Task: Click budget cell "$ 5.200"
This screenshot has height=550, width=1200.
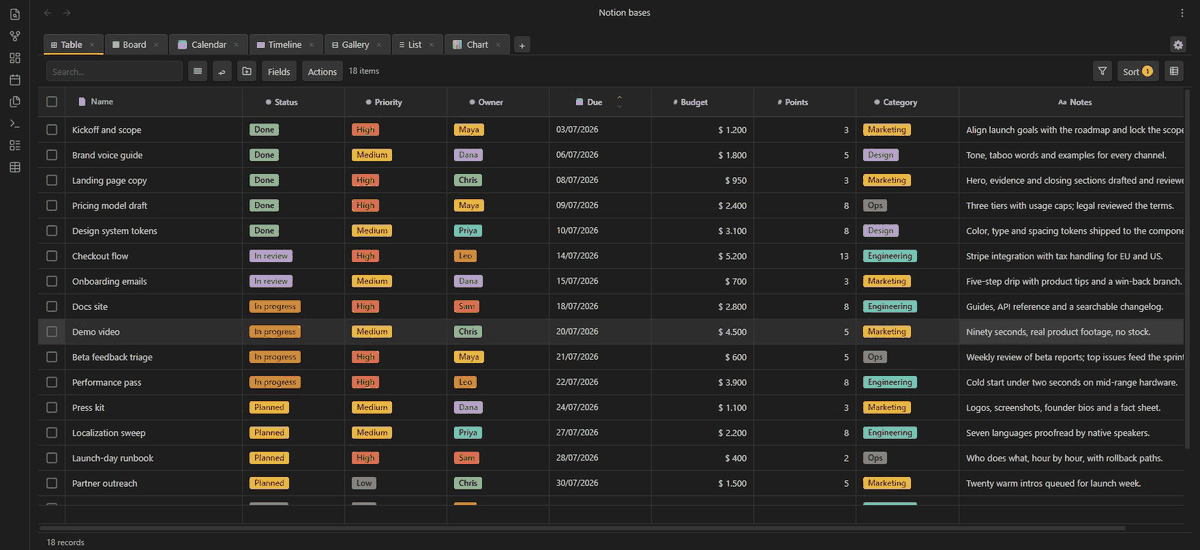Action: [x=702, y=256]
